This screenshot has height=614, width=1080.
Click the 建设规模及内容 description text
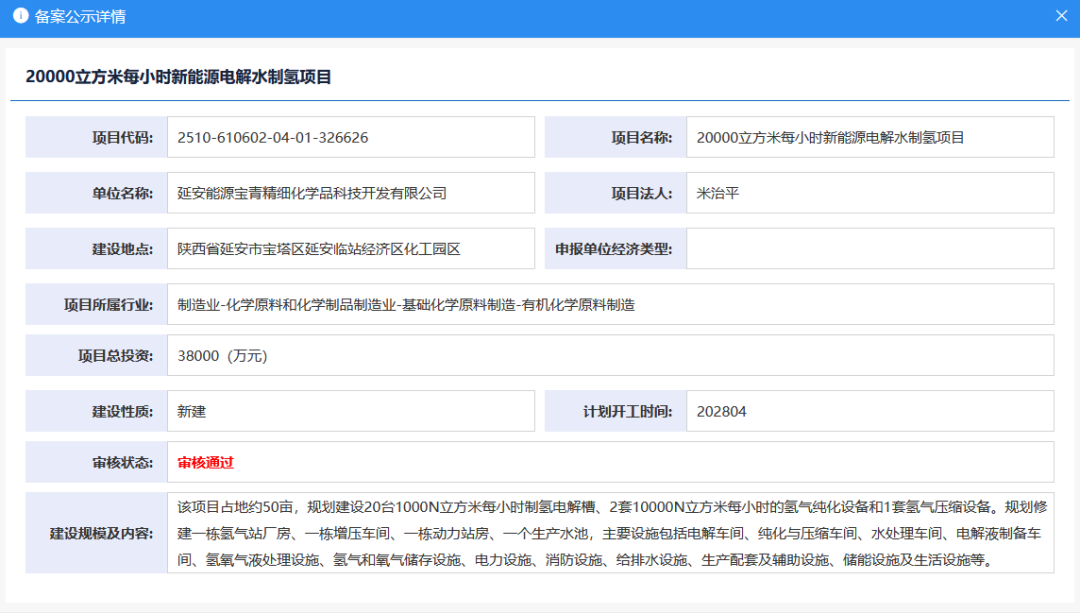(610, 533)
